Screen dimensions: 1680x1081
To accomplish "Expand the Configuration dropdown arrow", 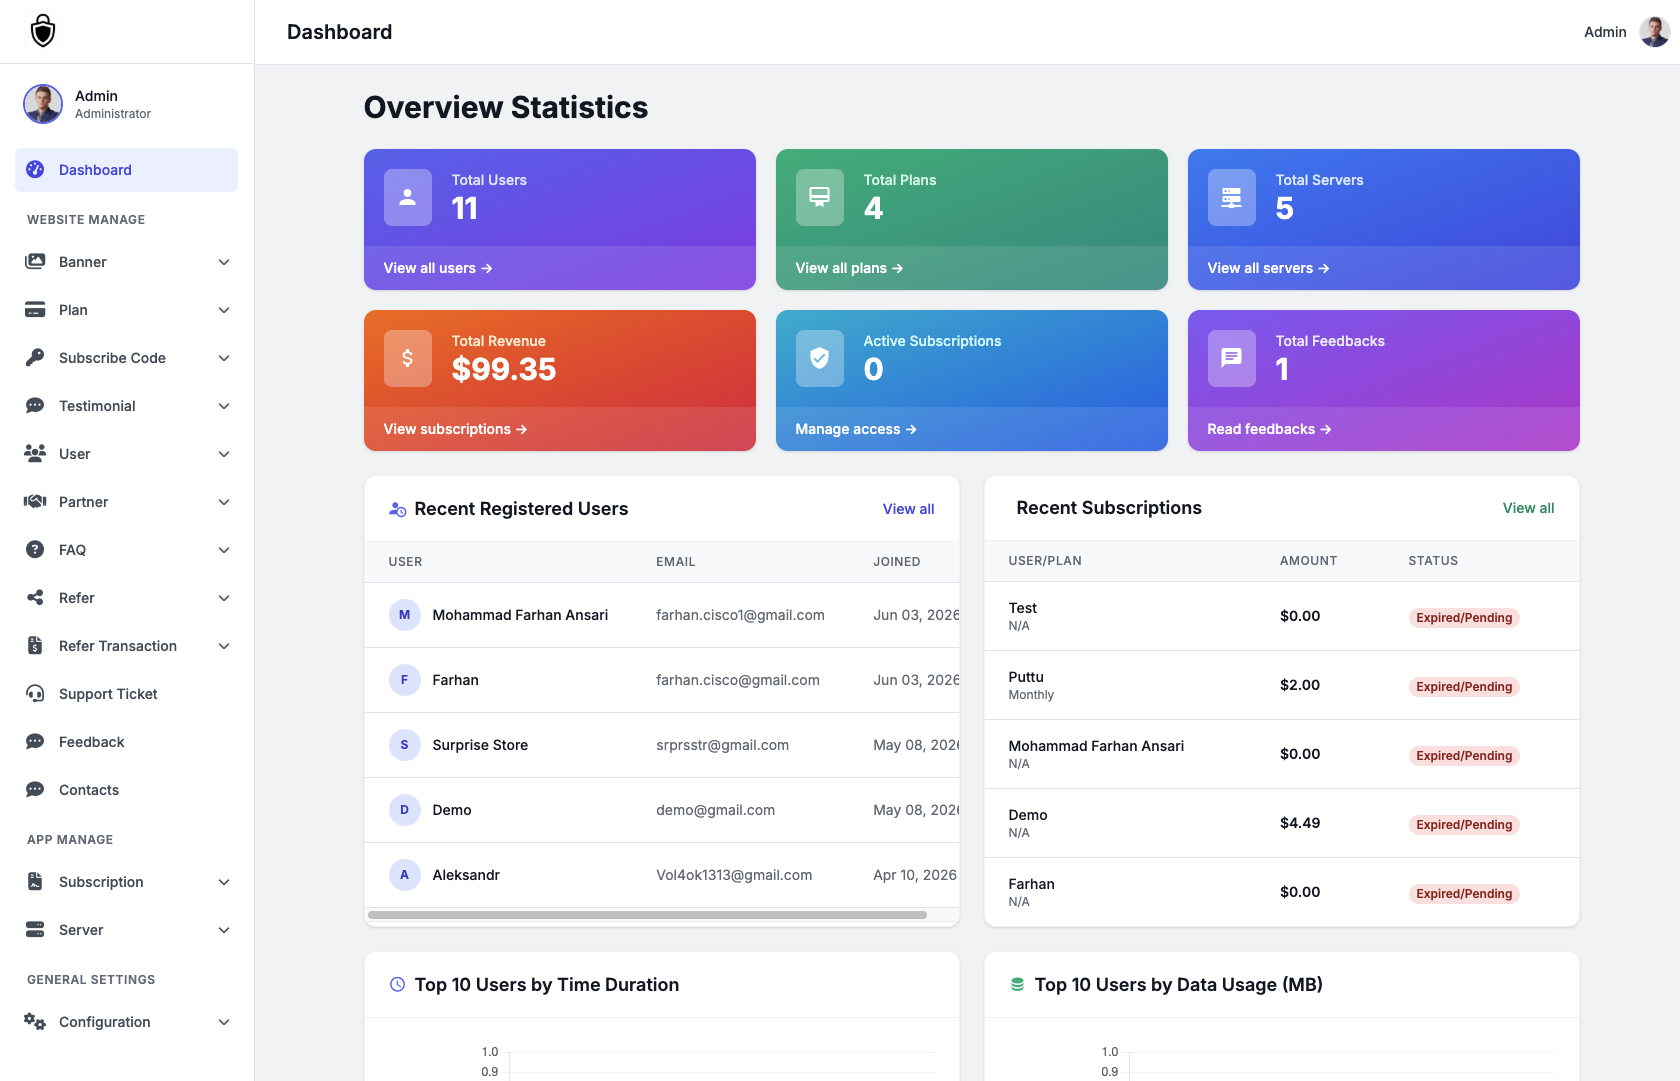I will pyautogui.click(x=224, y=1022).
